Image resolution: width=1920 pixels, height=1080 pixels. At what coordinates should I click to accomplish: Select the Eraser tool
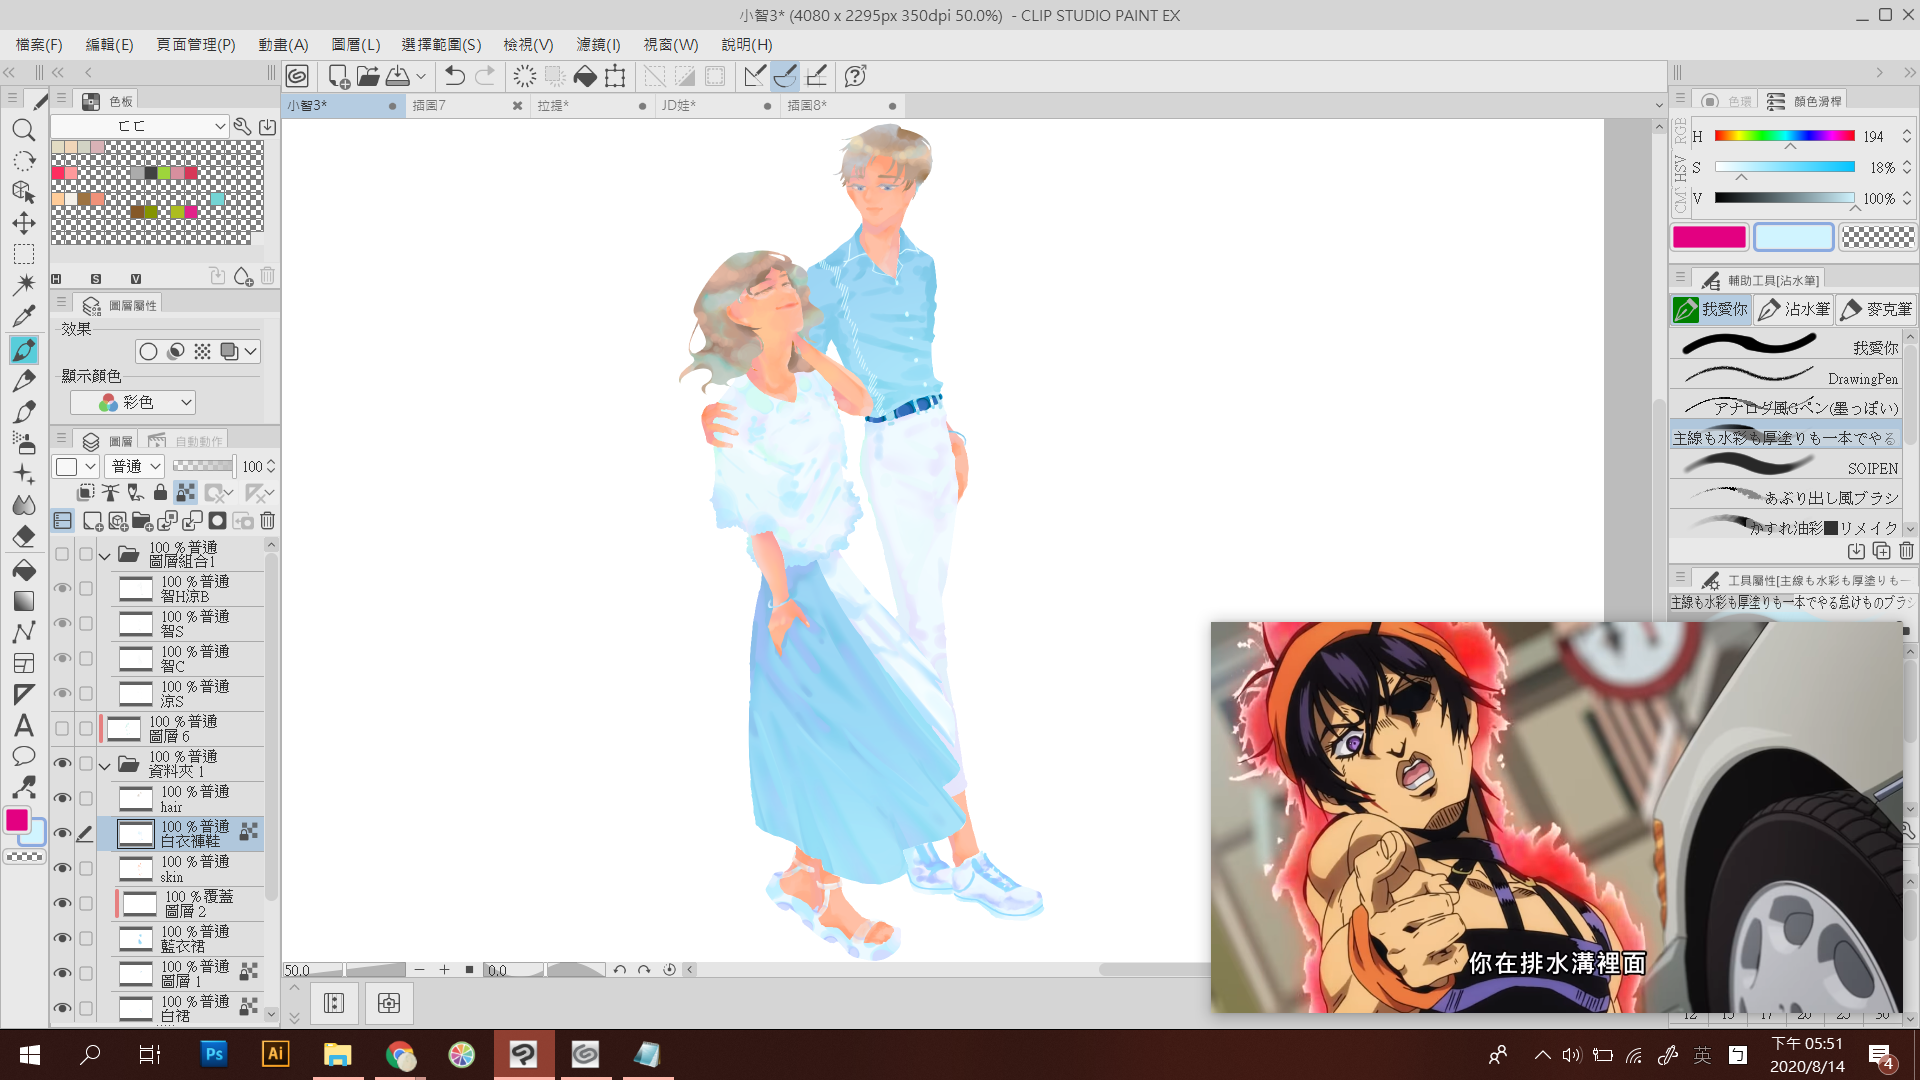click(x=24, y=536)
